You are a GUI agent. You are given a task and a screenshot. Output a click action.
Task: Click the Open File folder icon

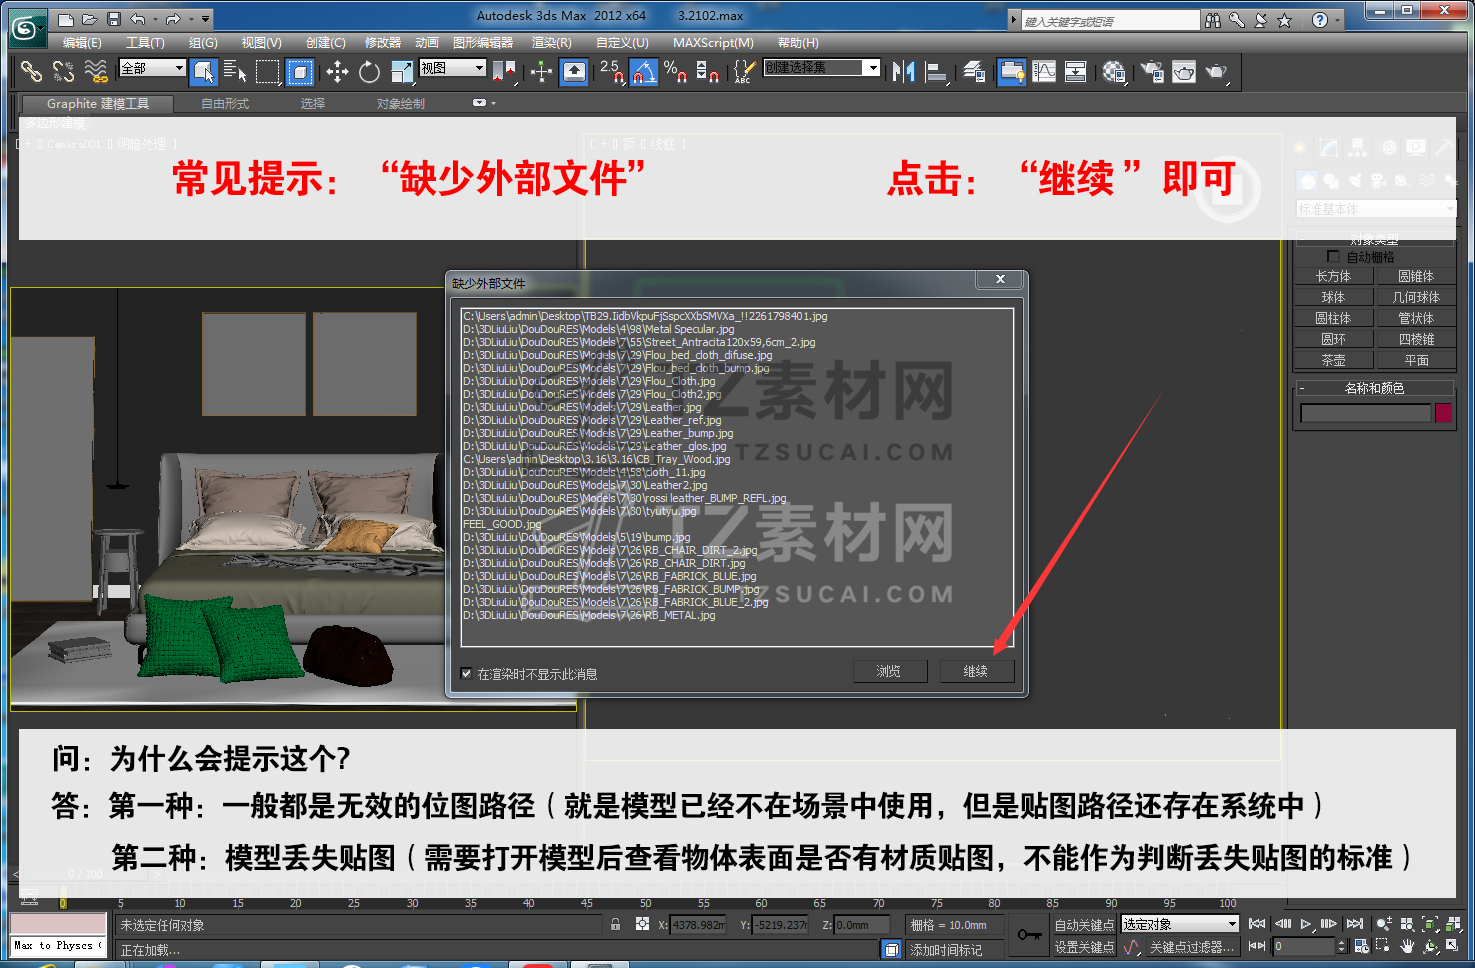[x=90, y=19]
